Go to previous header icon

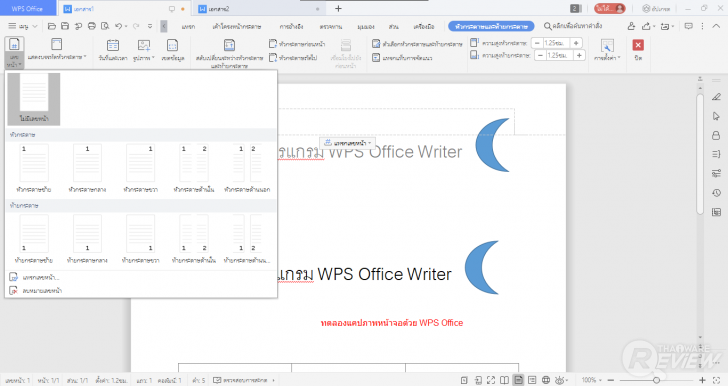point(273,44)
